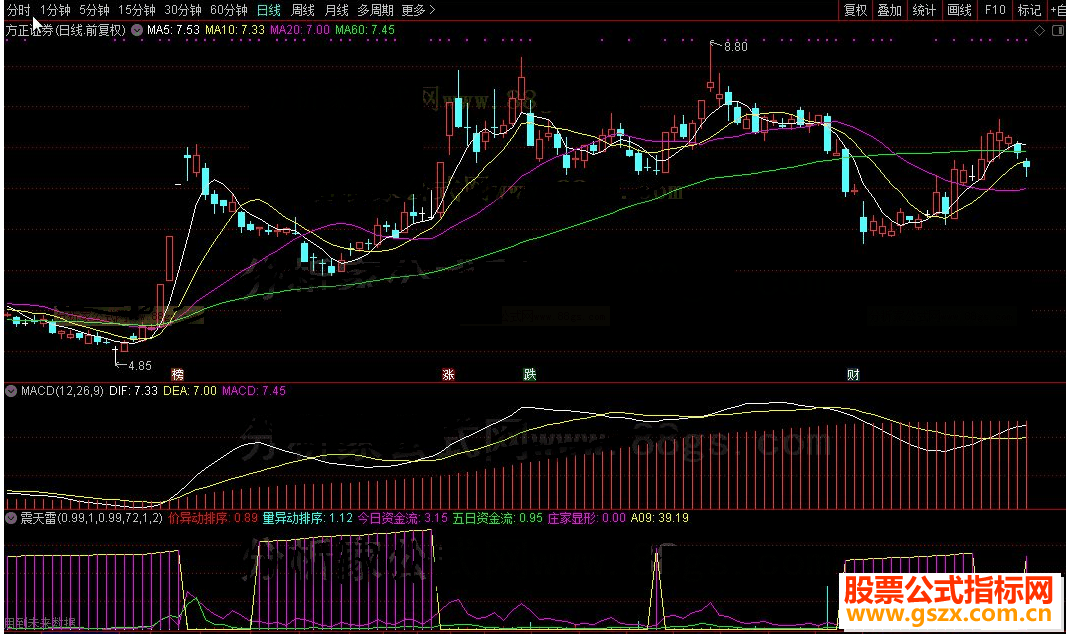Click the 量异动排序: 1.12 value
This screenshot has width=1066, height=634.
tap(307, 518)
